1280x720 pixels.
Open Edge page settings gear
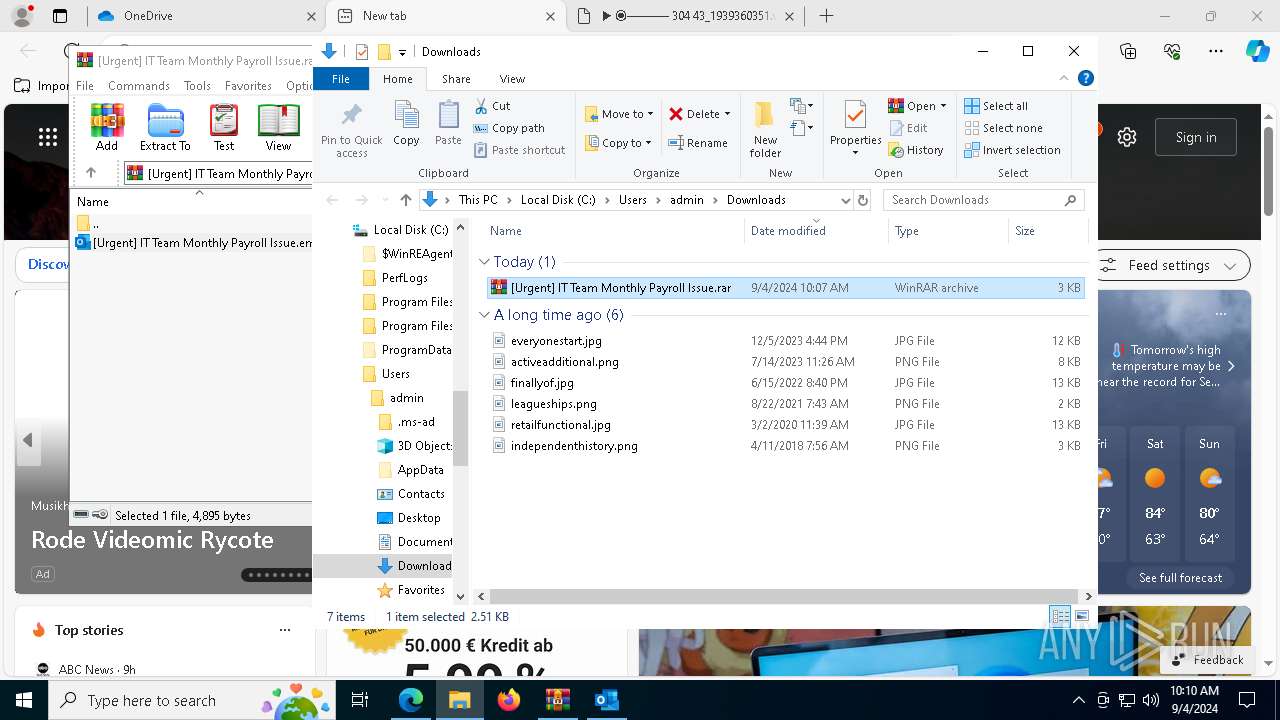click(x=1127, y=137)
